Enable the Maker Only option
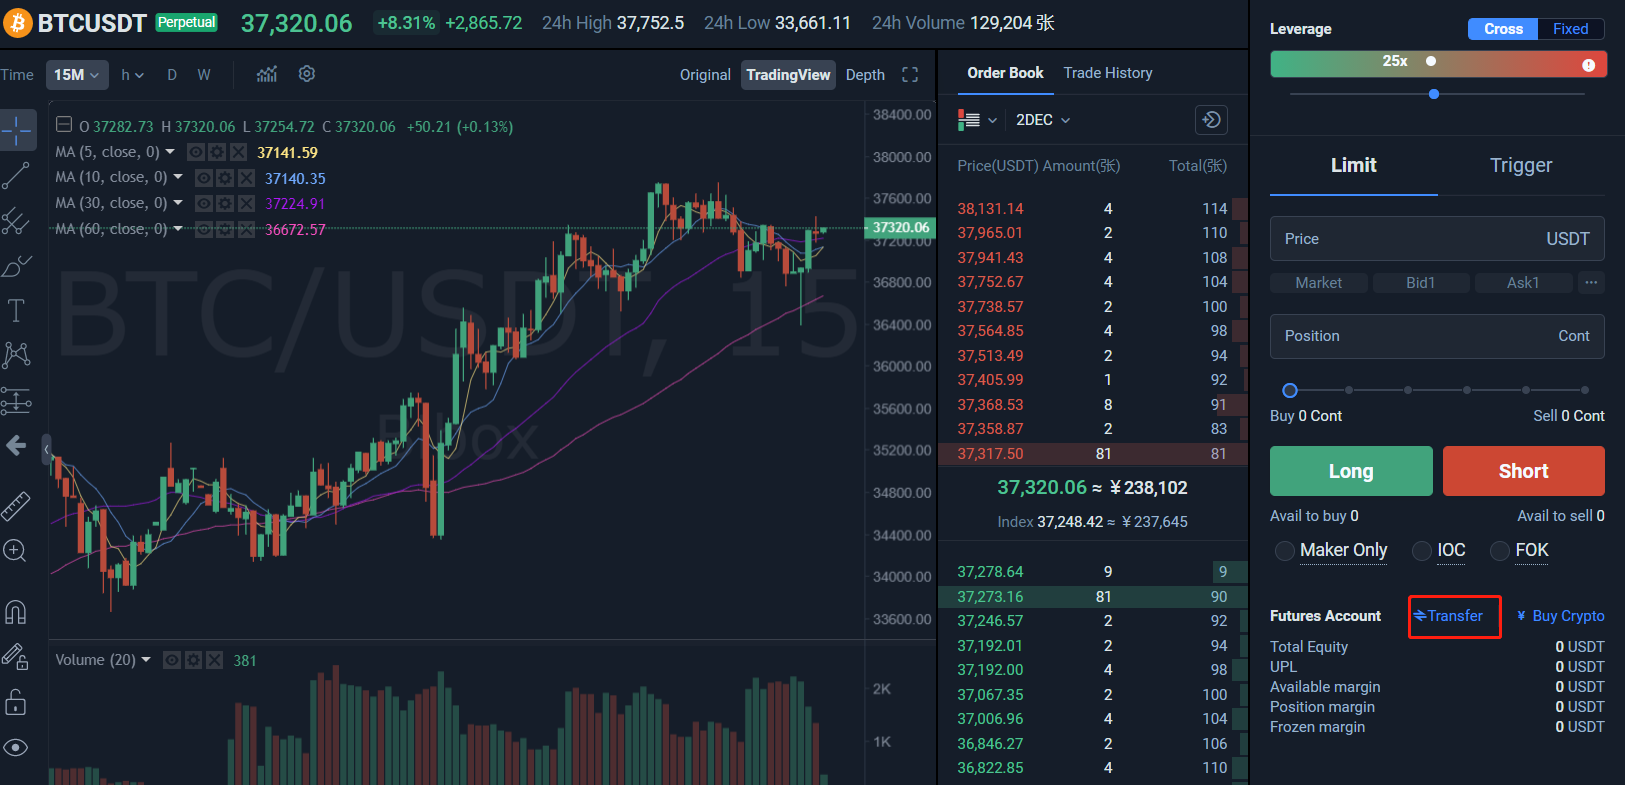Screen dimensions: 1625x785 coord(1285,551)
